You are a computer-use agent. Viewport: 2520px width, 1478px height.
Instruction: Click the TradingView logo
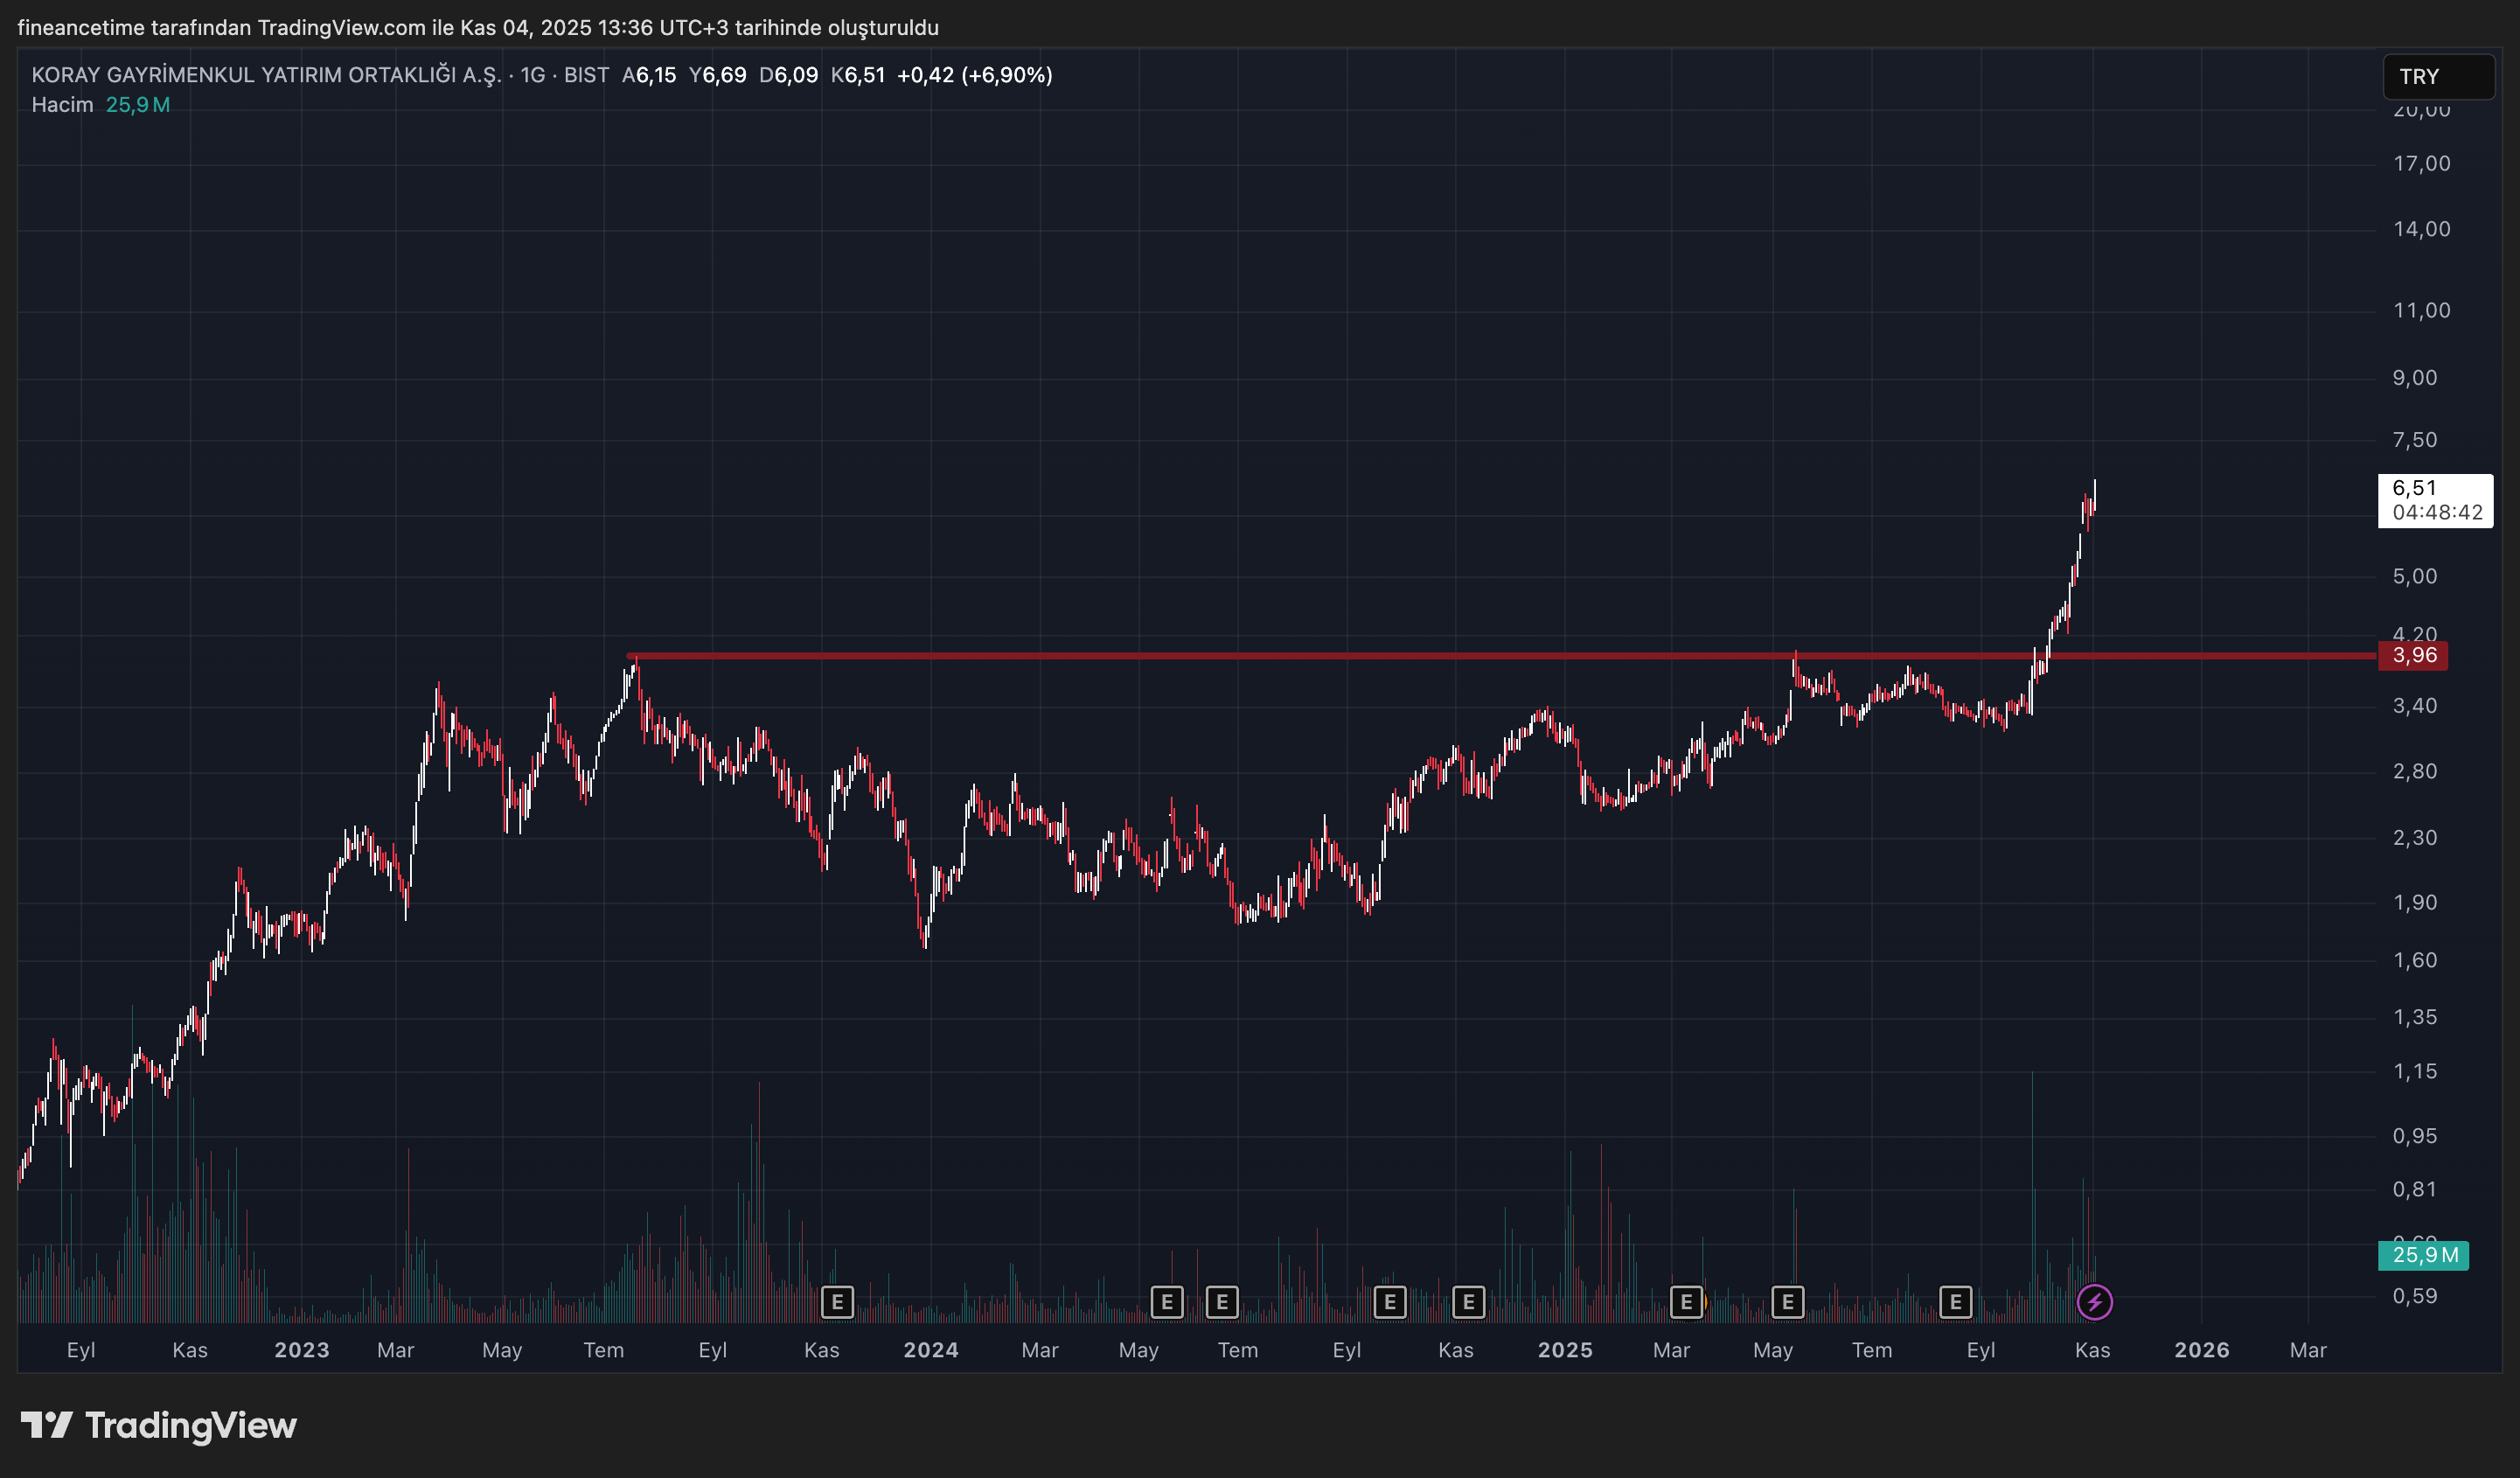tap(159, 1425)
